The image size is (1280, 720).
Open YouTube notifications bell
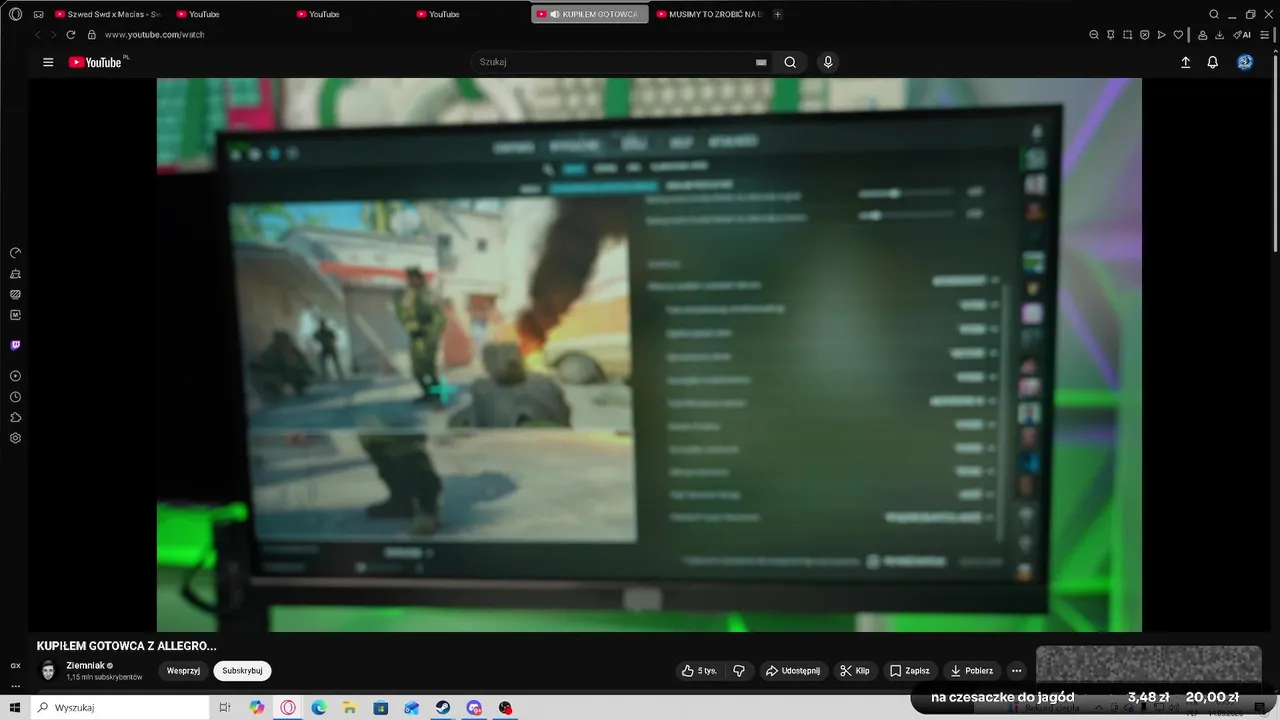tap(1212, 62)
